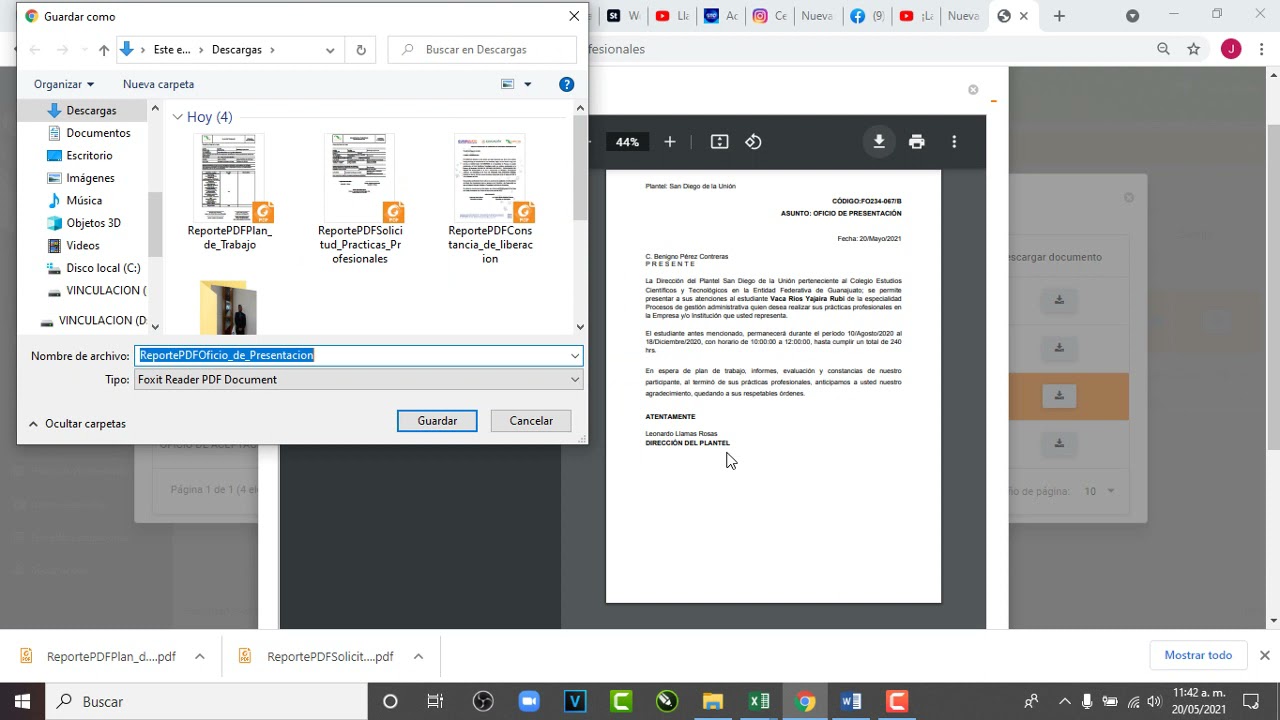Refresh the Descargas folder listing
1280x720 pixels.
[361, 50]
